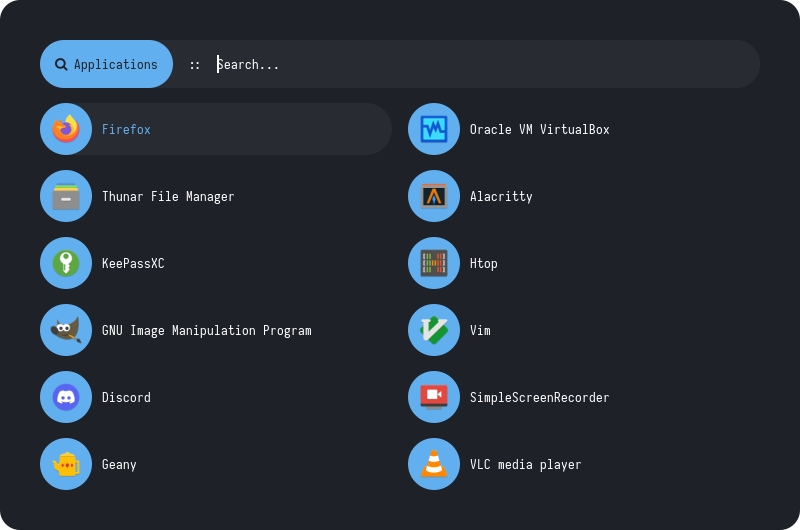
Task: Click the Oracle VM VirtualBox icon
Action: point(434,129)
